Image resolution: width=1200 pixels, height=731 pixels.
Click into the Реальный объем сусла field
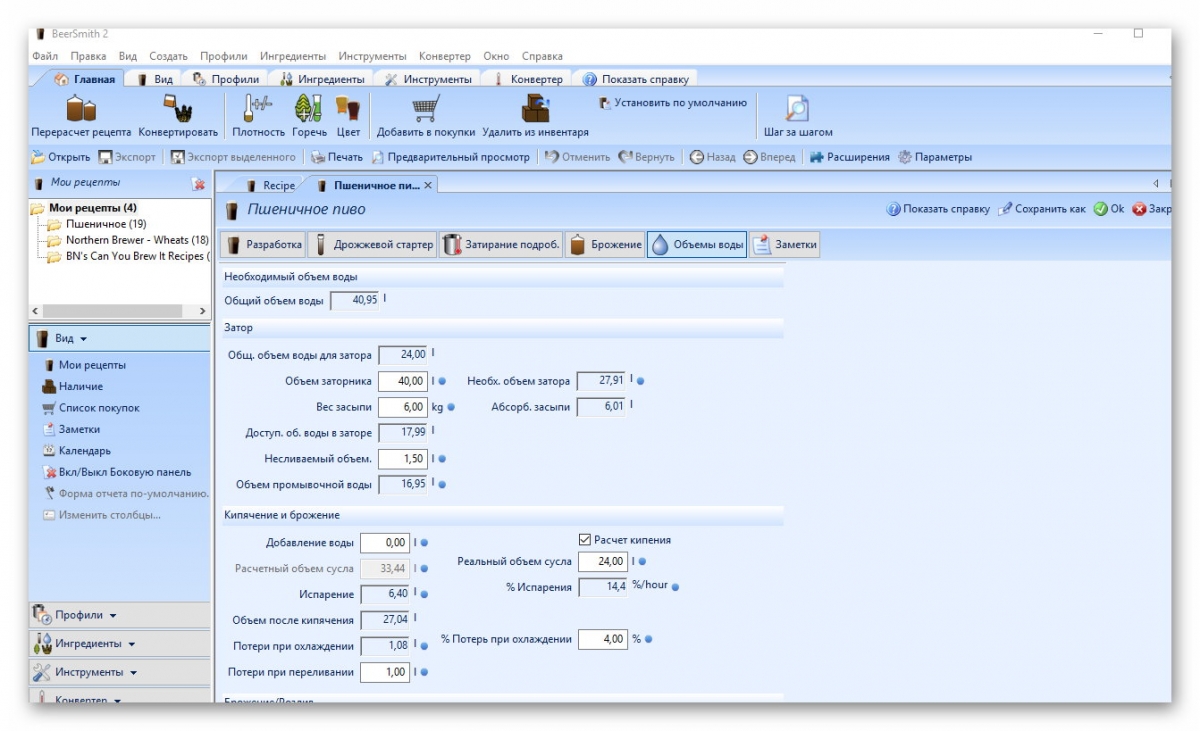[x=603, y=562]
